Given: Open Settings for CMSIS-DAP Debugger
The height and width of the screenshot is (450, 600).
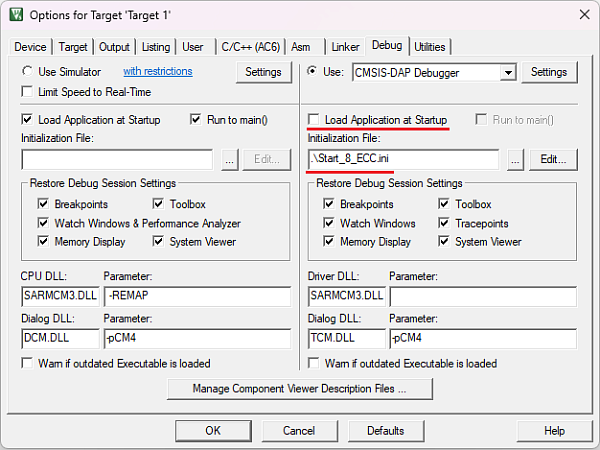Looking at the screenshot, I should point(548,72).
